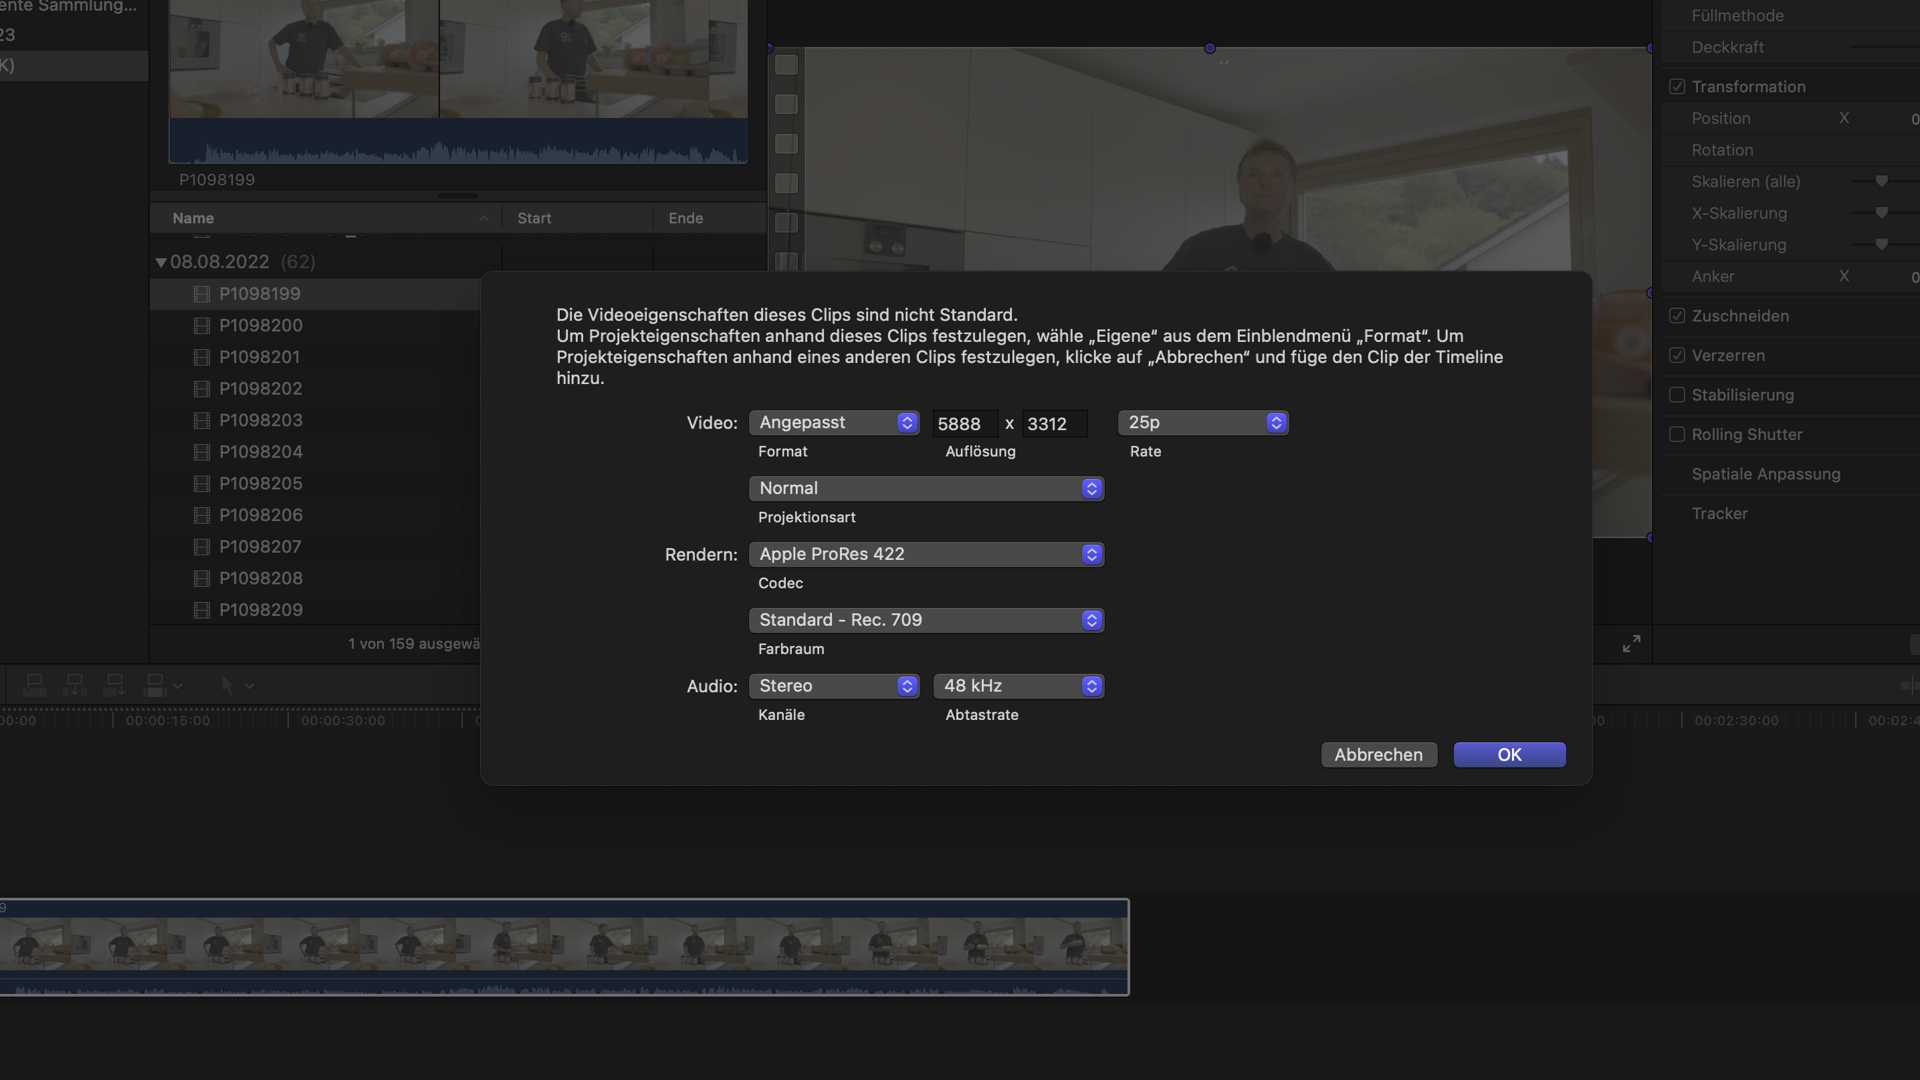This screenshot has height=1080, width=1920.
Task: Collapse the 08.08.2022 event group
Action: 160,262
